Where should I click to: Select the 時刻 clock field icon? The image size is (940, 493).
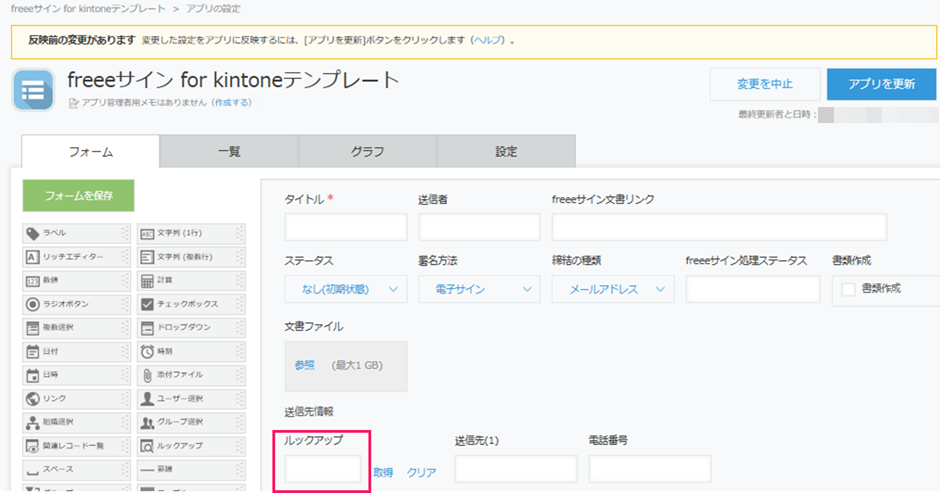point(147,351)
